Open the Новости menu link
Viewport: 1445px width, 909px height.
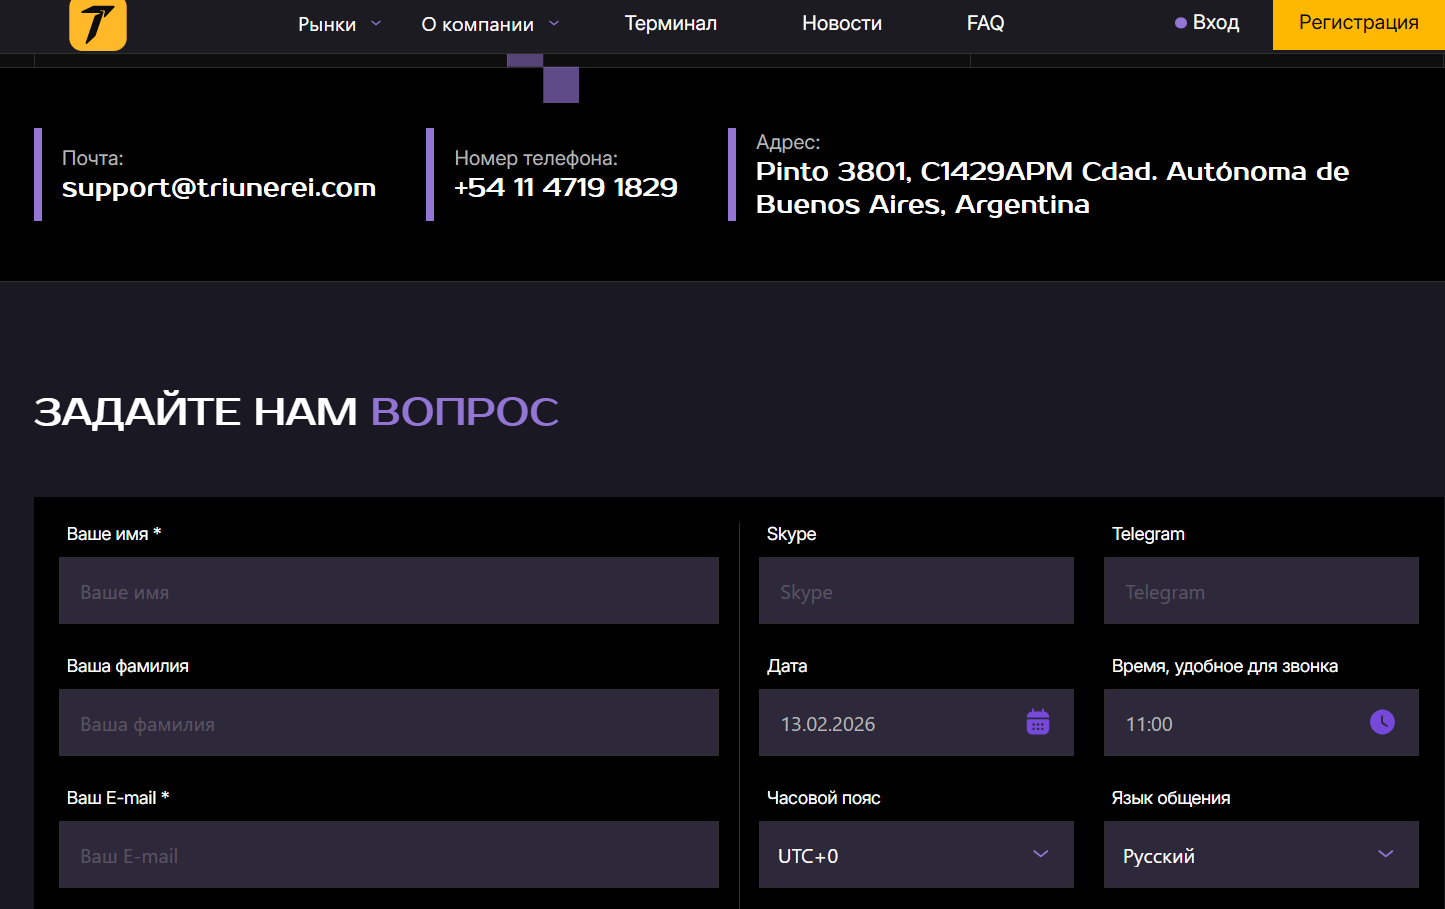click(x=842, y=23)
